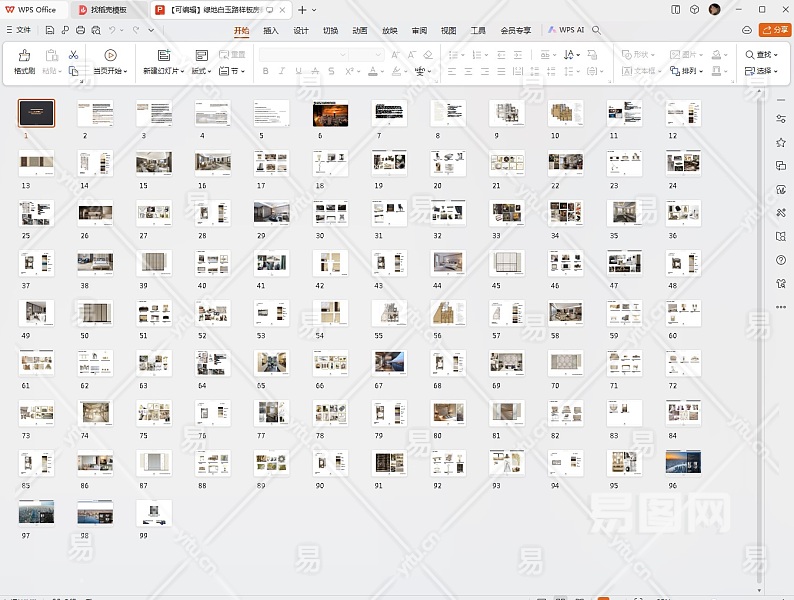Open WPS AI assistant
Viewport: 794px width, 600px height.
point(566,30)
